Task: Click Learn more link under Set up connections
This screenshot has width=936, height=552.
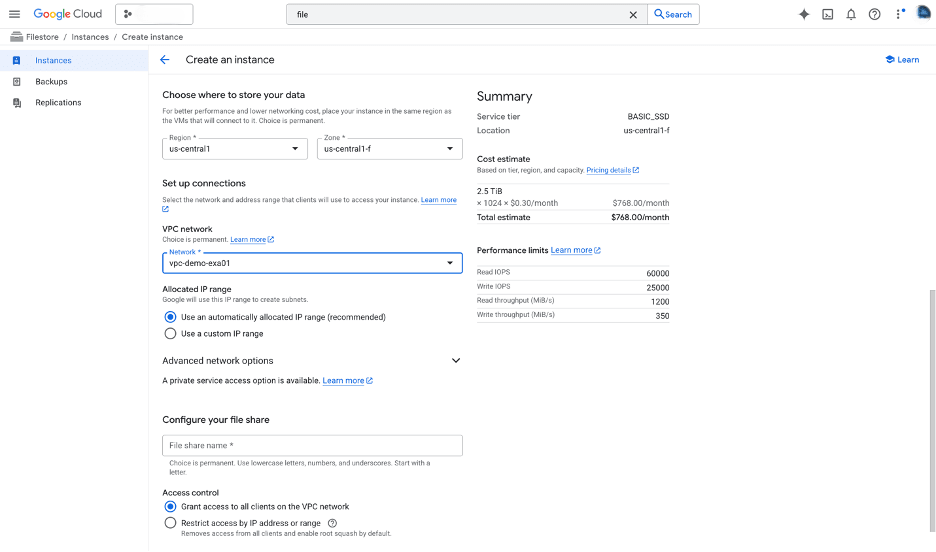Action: 439,200
